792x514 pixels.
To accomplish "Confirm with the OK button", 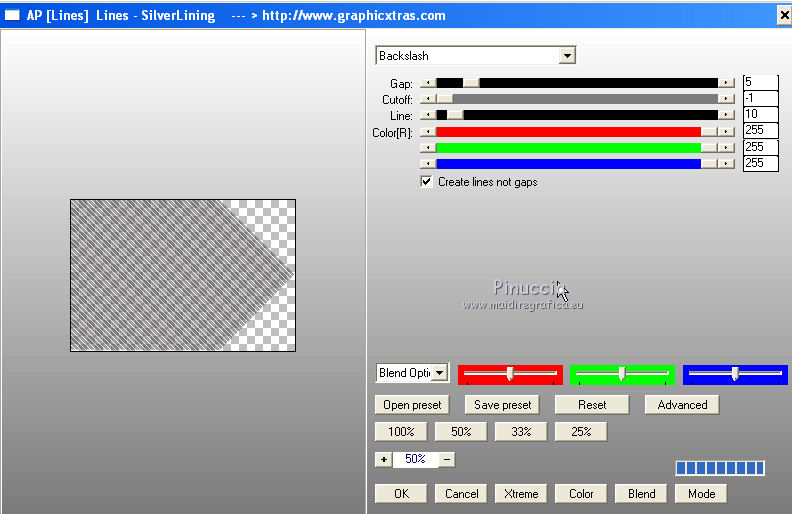I will click(401, 494).
